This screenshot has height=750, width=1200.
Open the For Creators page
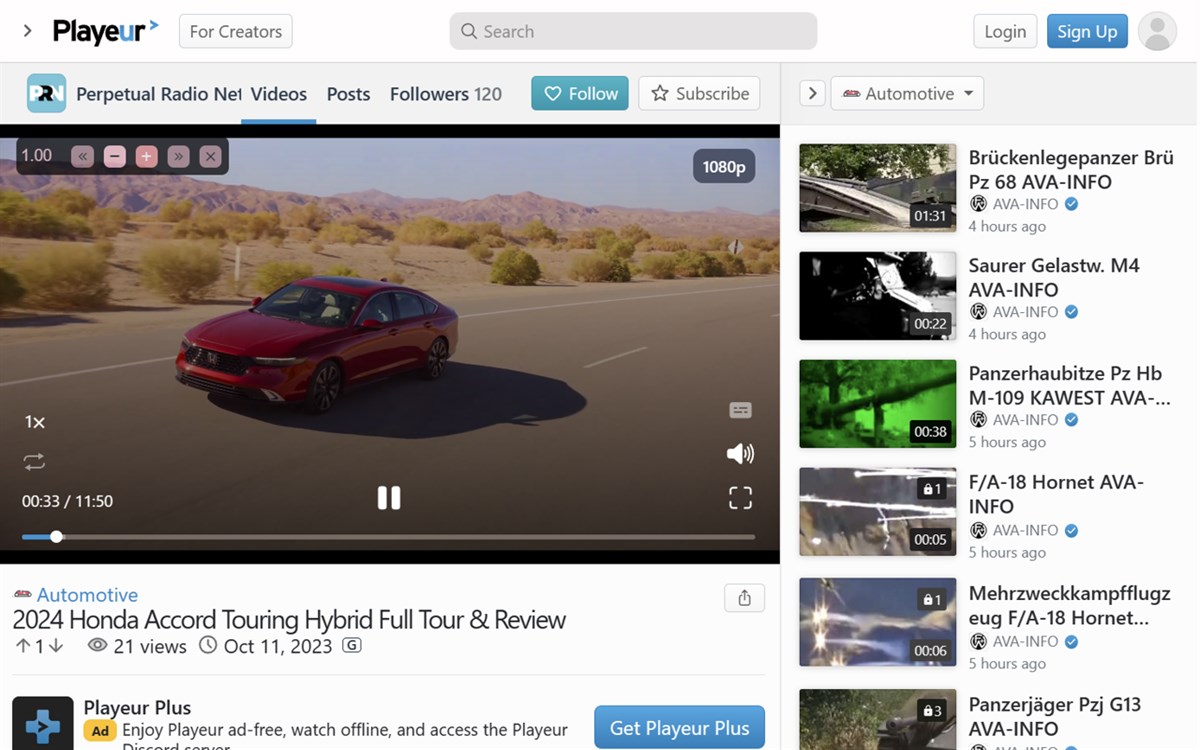pyautogui.click(x=236, y=31)
